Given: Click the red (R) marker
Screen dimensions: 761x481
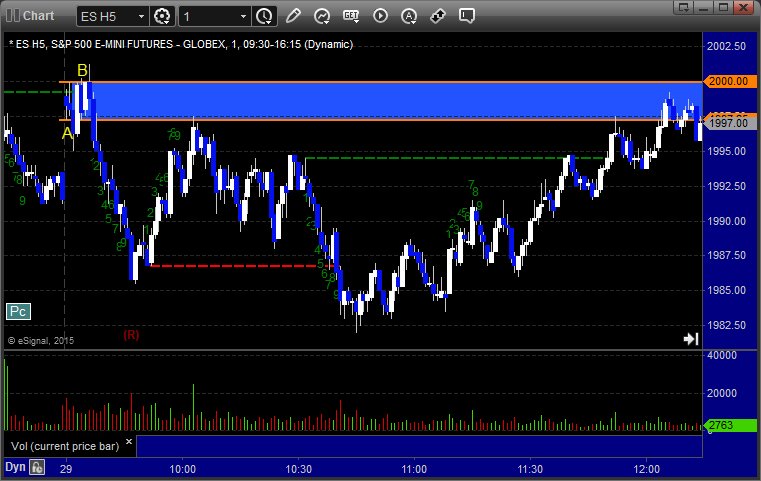Looking at the screenshot, I should [131, 335].
